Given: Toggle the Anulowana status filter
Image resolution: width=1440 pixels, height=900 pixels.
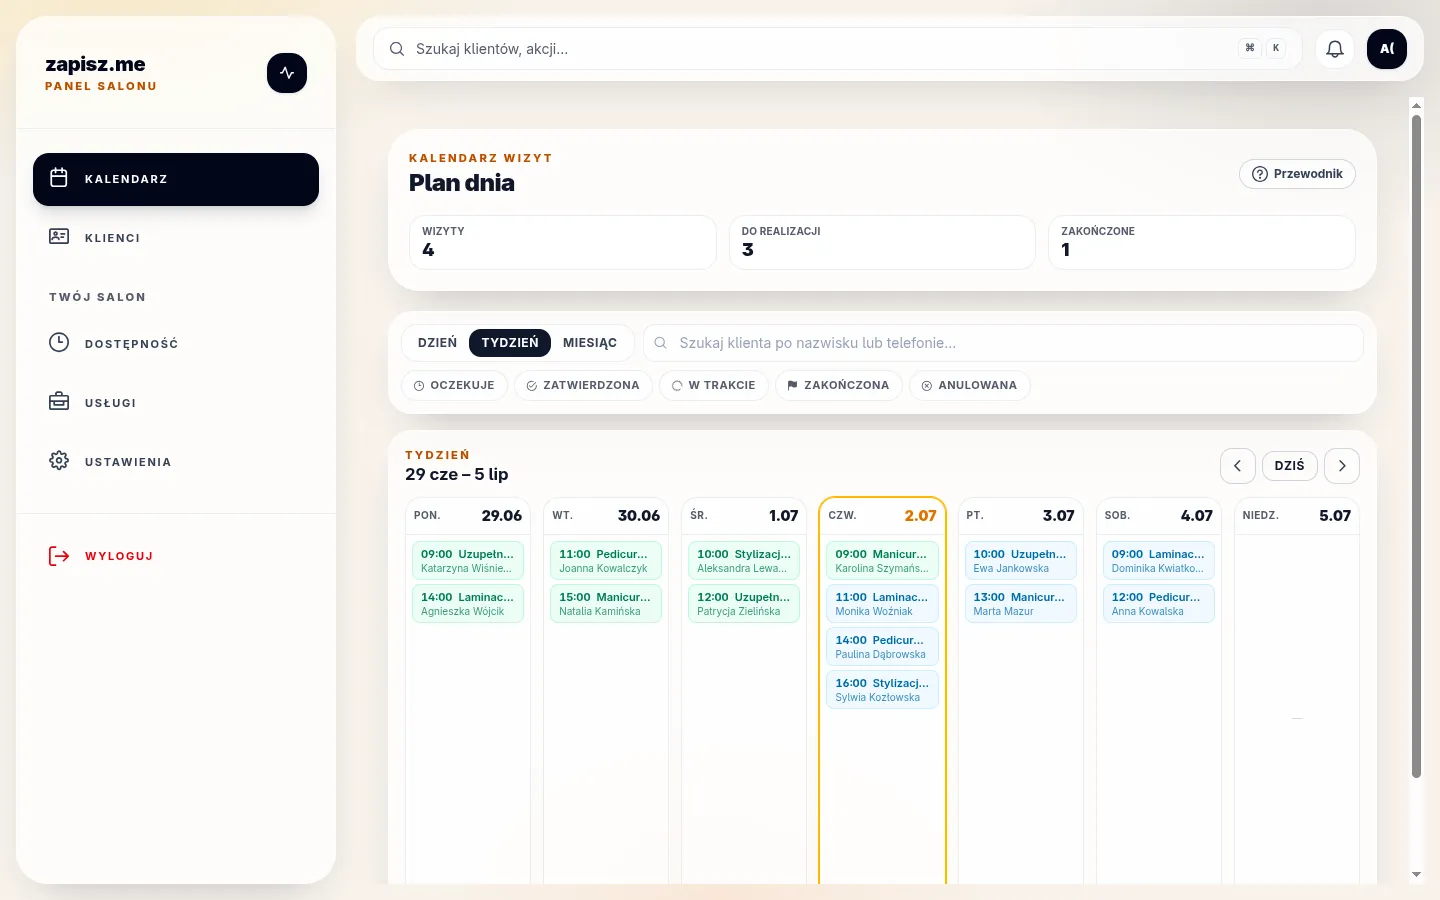Looking at the screenshot, I should tap(969, 385).
